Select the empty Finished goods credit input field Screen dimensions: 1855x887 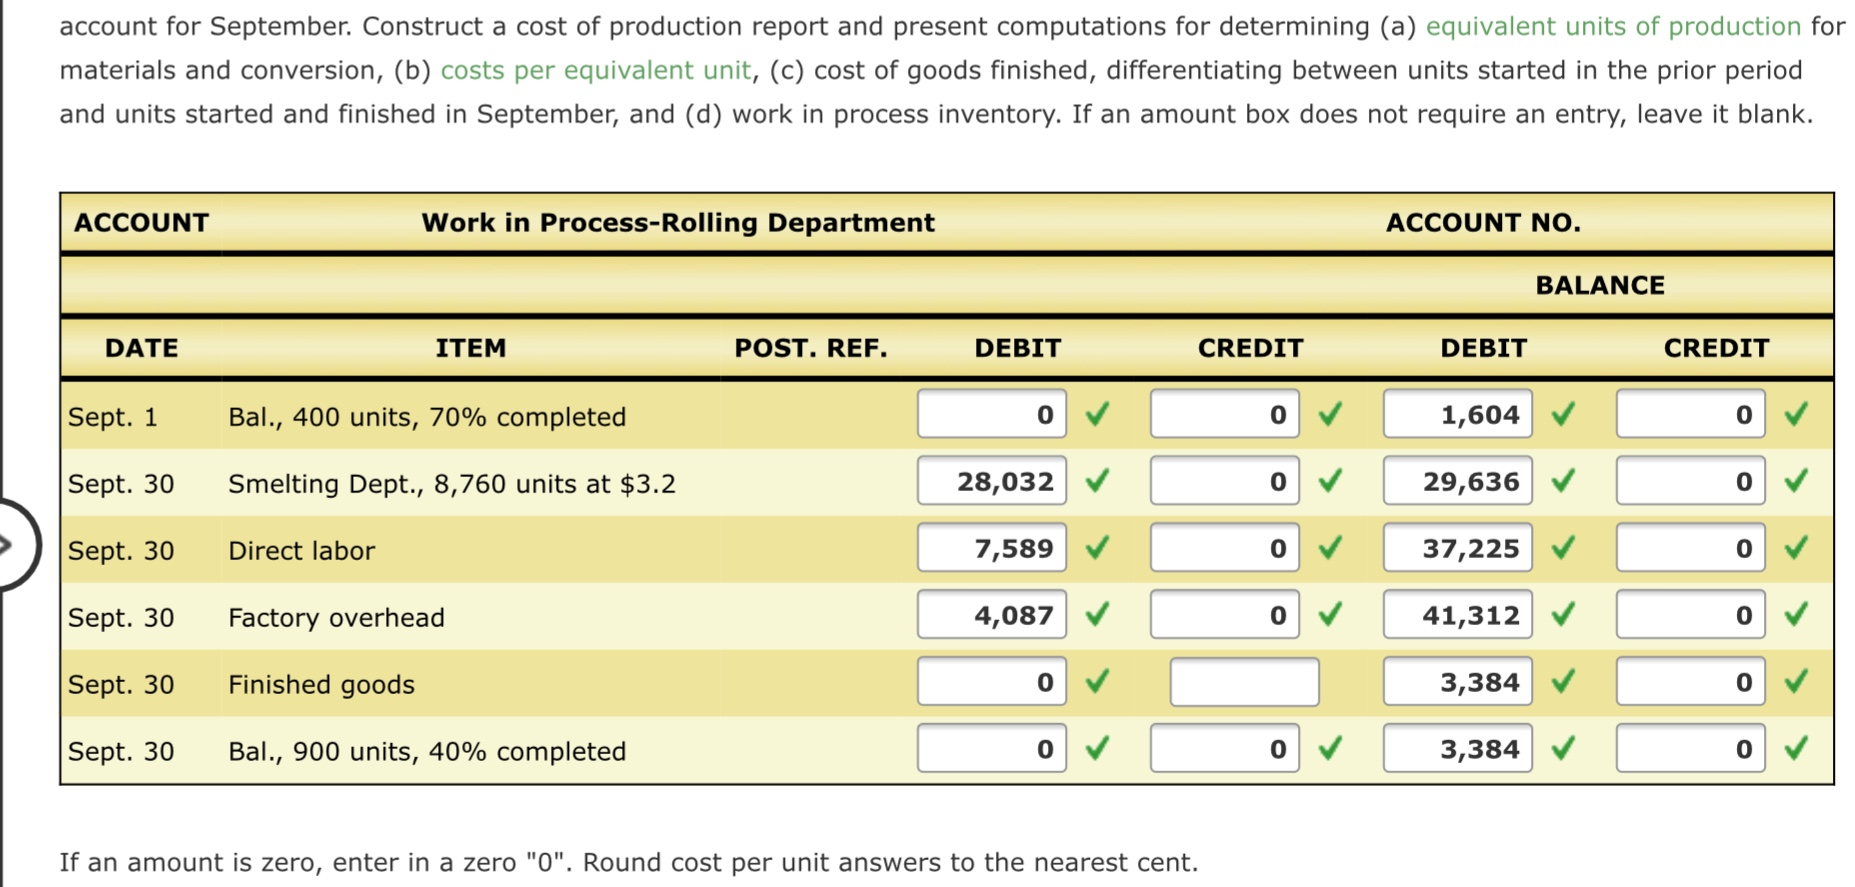click(x=1244, y=682)
